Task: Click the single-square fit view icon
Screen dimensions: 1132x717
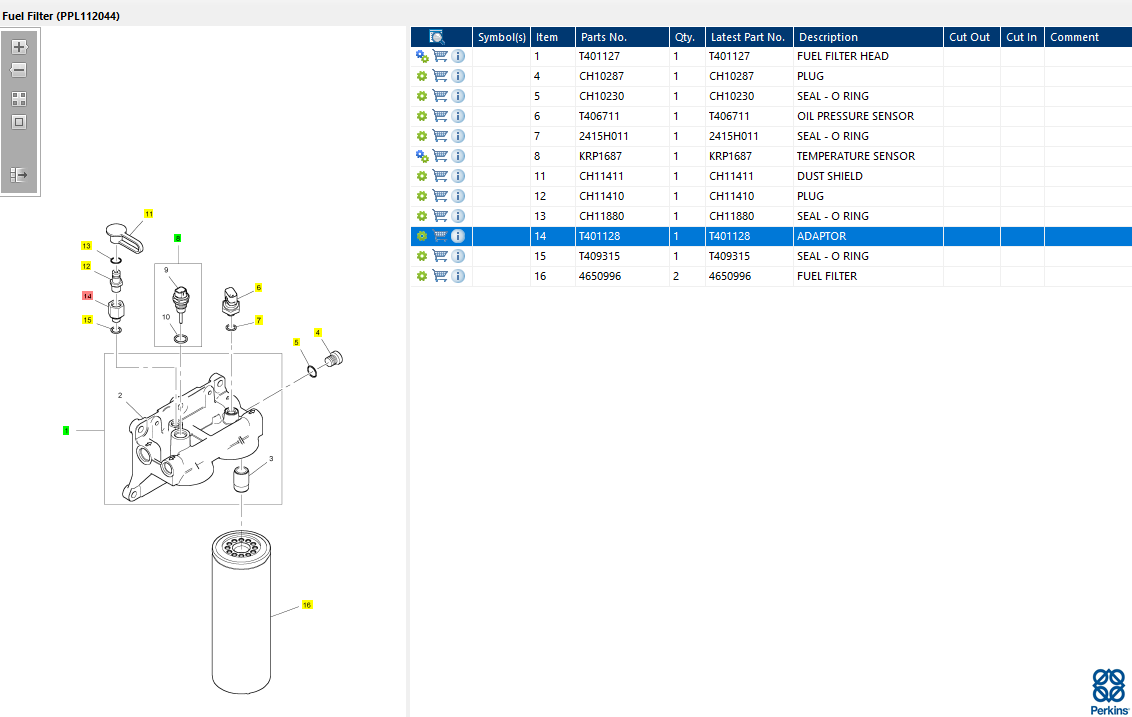Action: pos(19,122)
